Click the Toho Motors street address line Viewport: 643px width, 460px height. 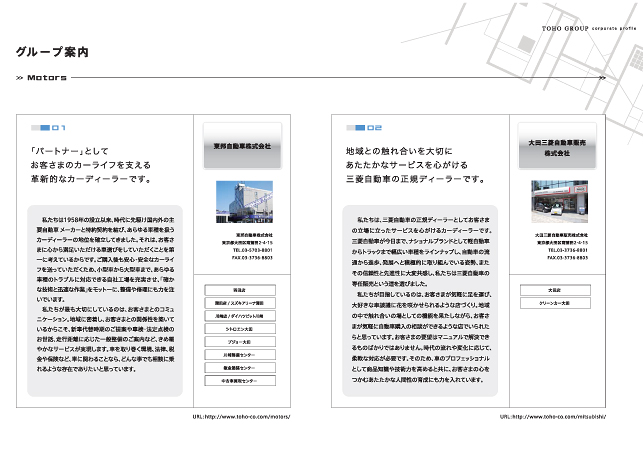pyautogui.click(x=247, y=243)
